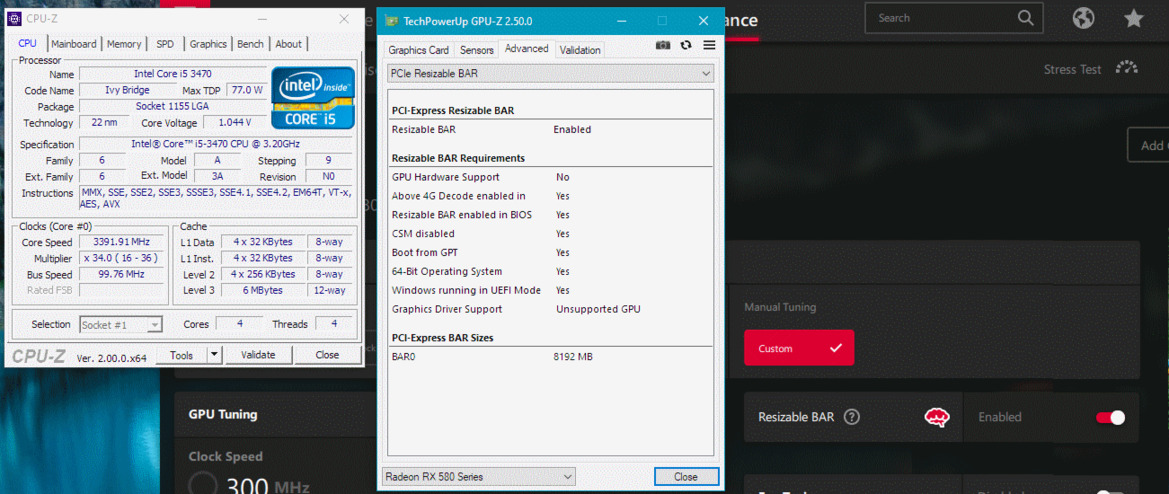Open GPU-Z Validation tab
Screen dimensions: 1169x494
580,50
